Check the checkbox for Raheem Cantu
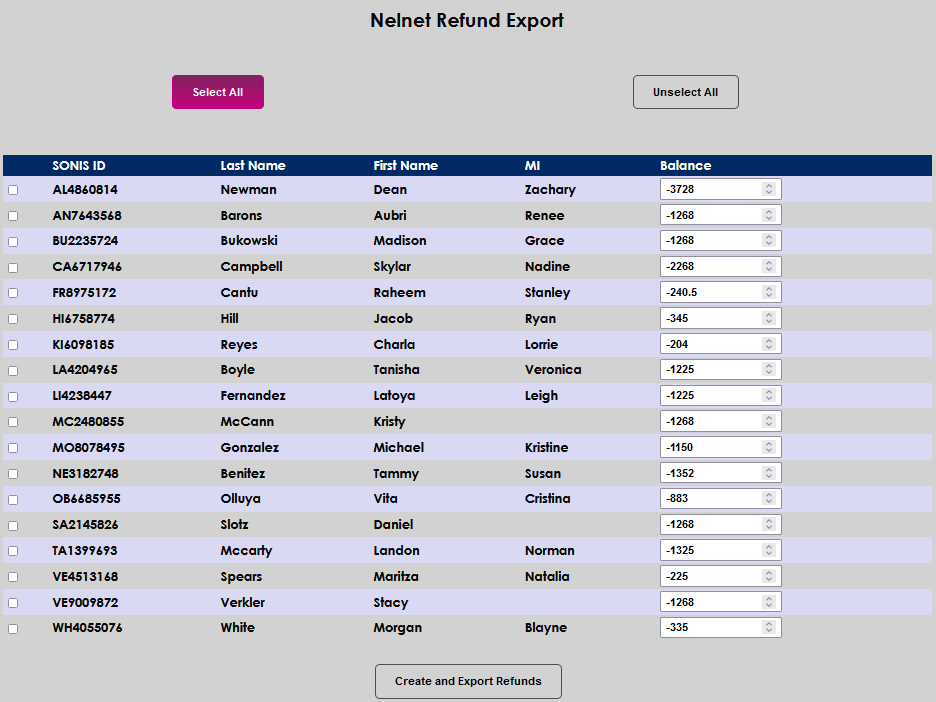936x702 pixels. click(x=12, y=292)
